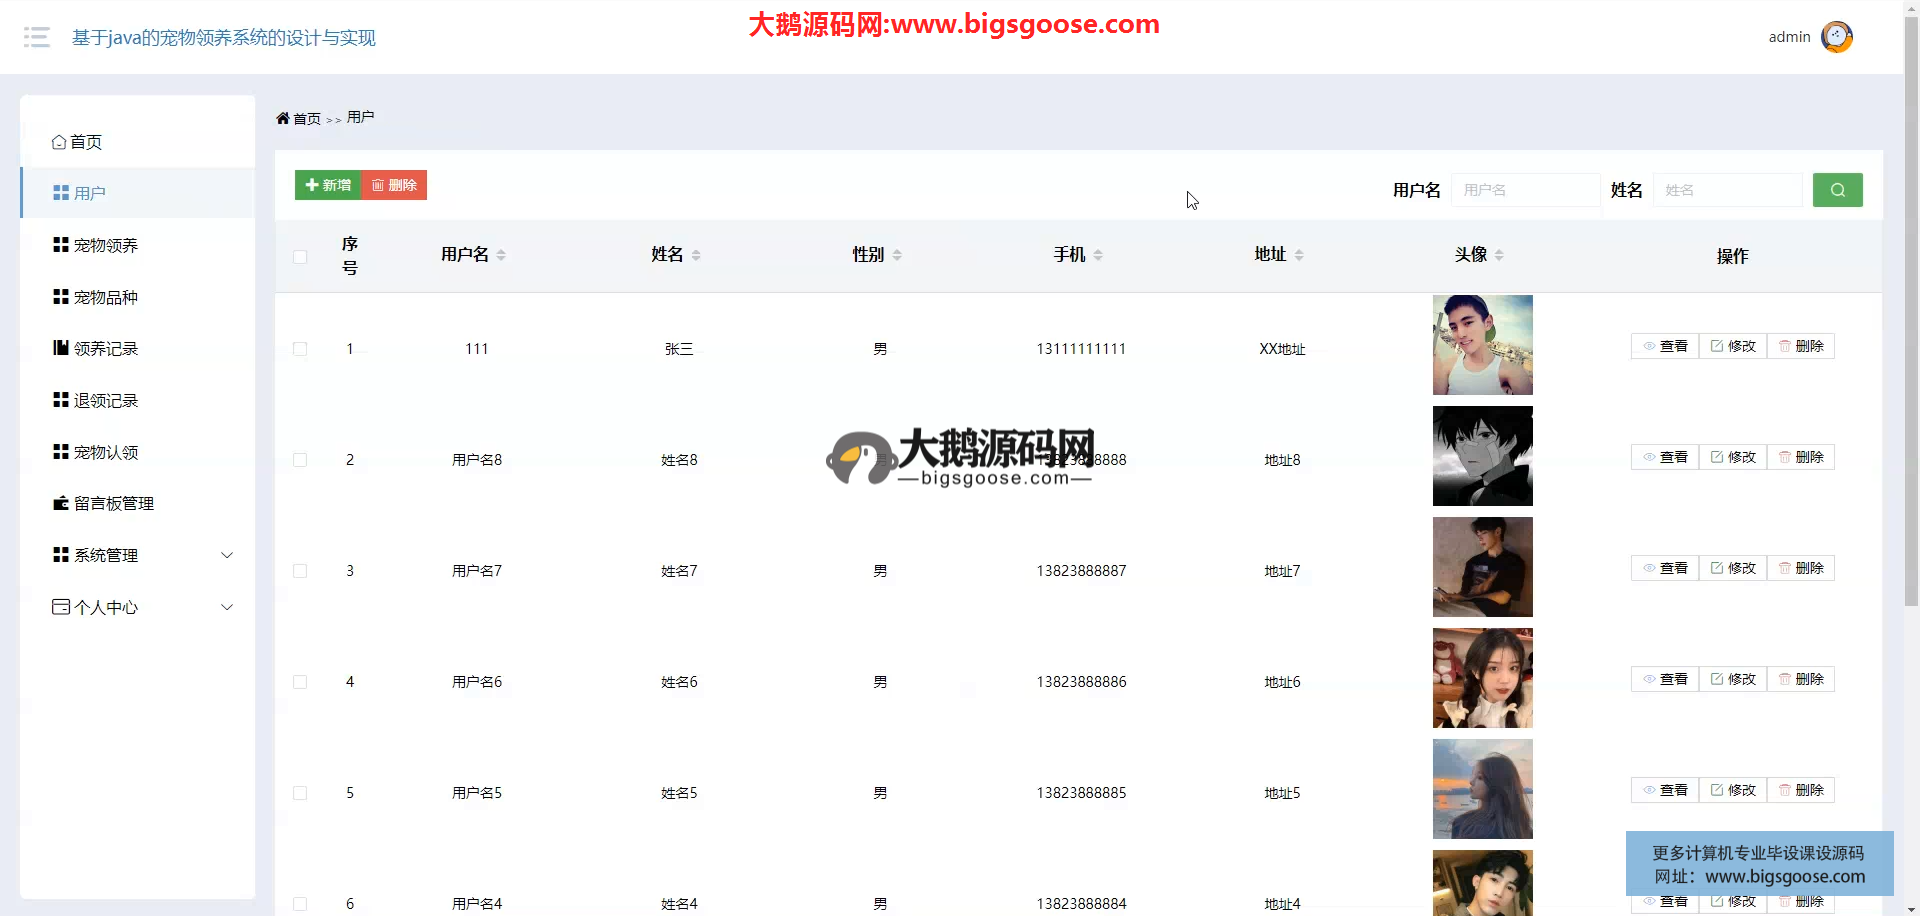Click 修改 for user 张三

click(1733, 346)
